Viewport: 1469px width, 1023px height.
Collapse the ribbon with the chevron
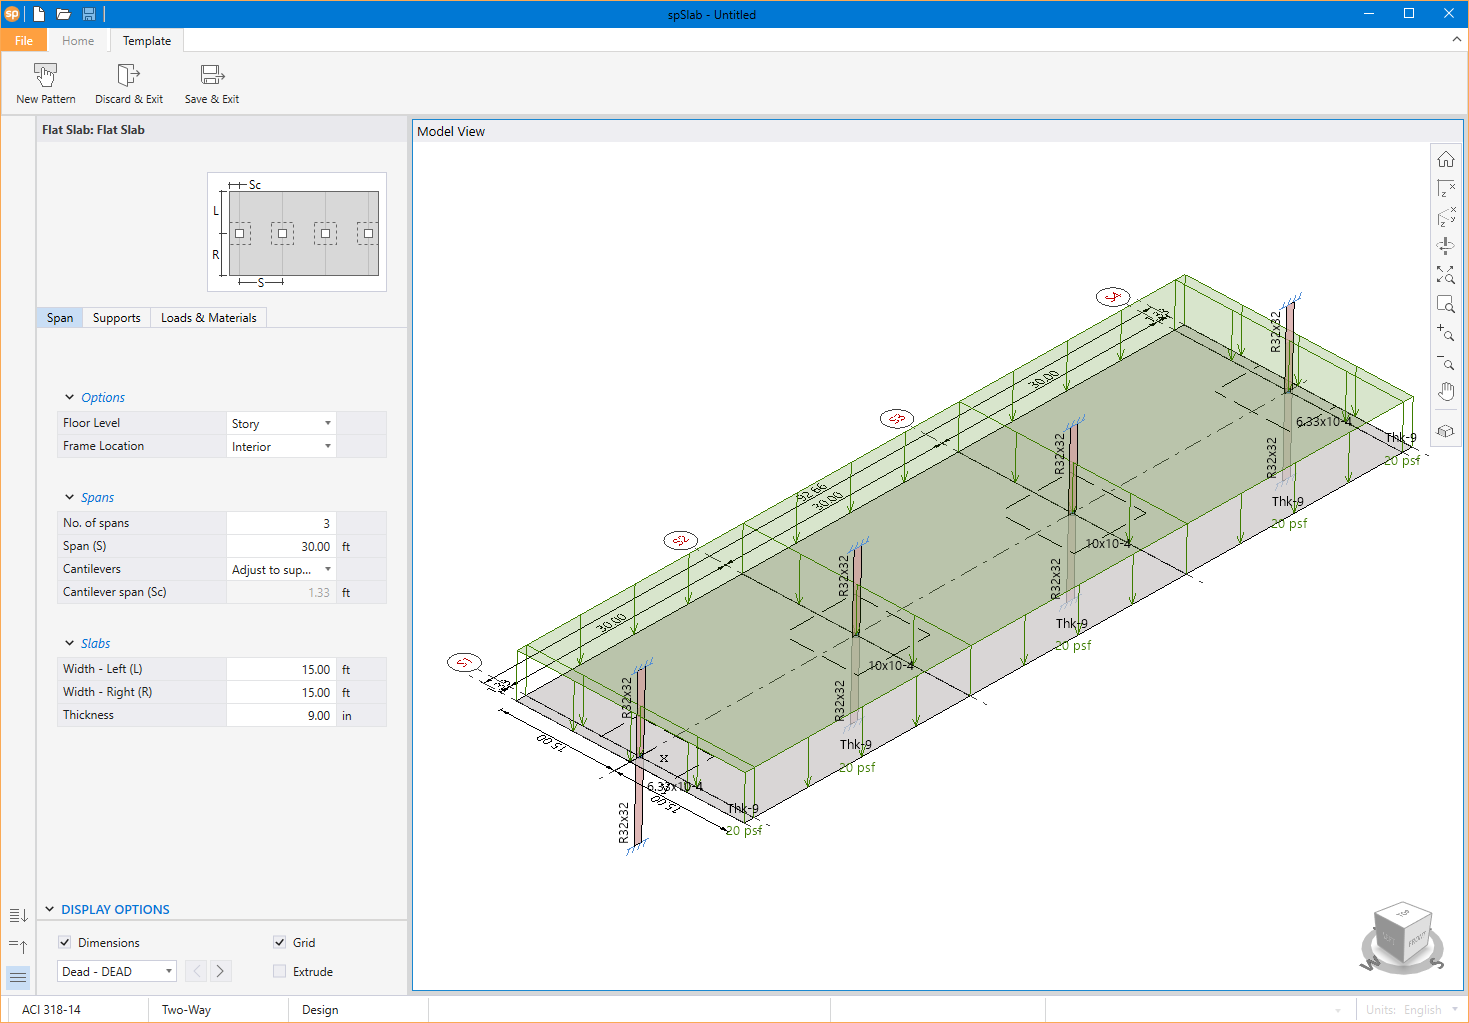[1456, 39]
